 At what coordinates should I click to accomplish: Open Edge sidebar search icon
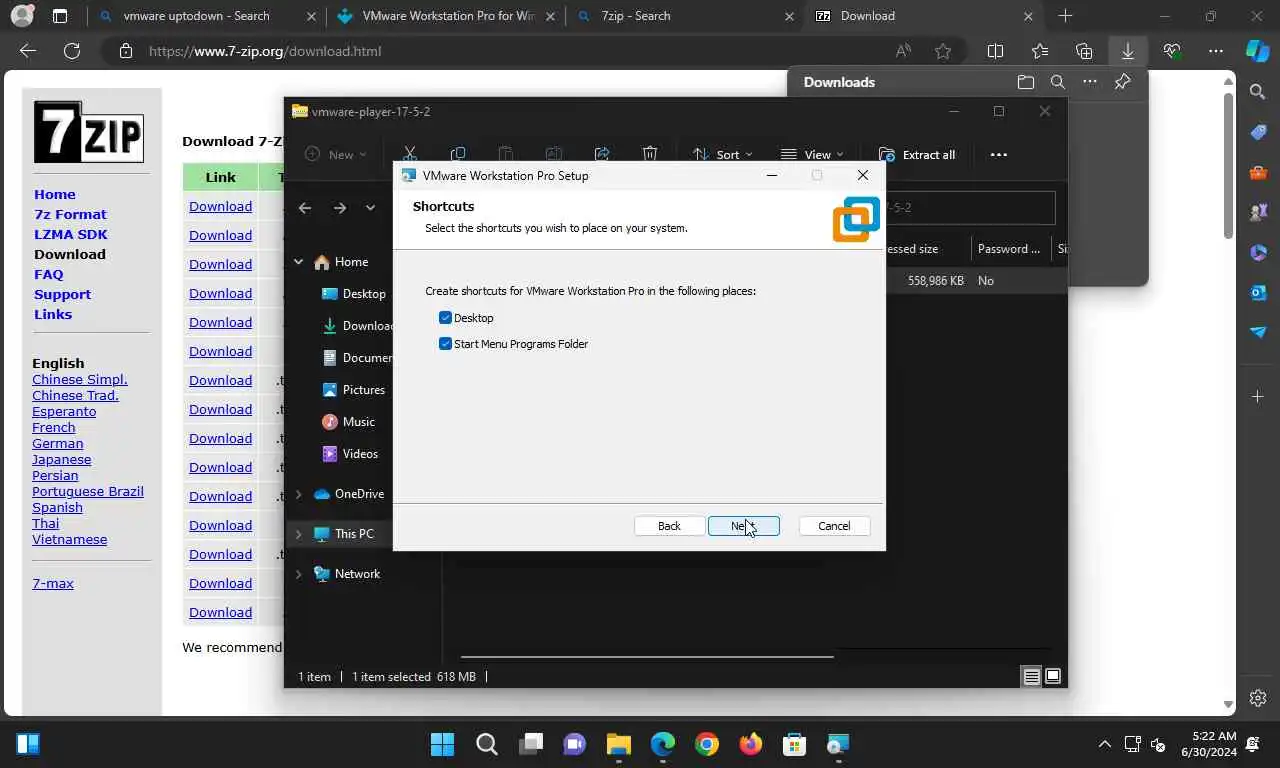[x=1258, y=92]
